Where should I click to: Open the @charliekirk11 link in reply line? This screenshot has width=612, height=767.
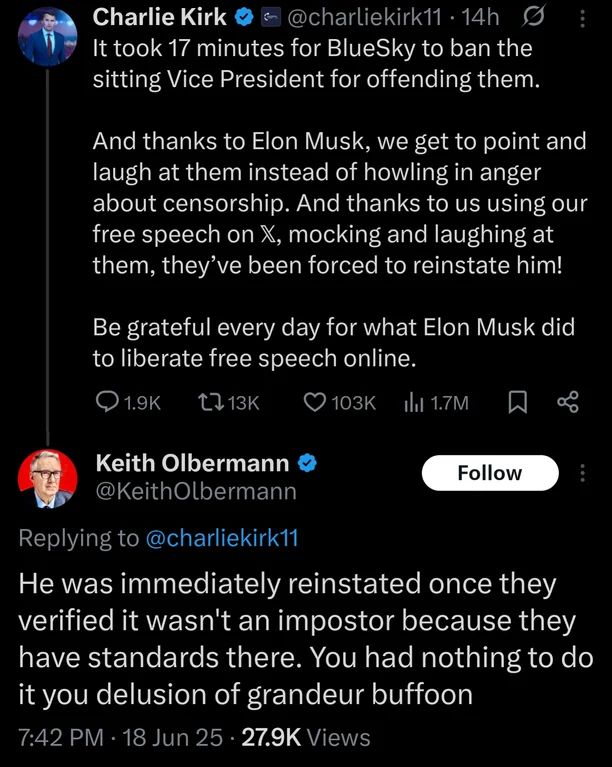tap(221, 538)
